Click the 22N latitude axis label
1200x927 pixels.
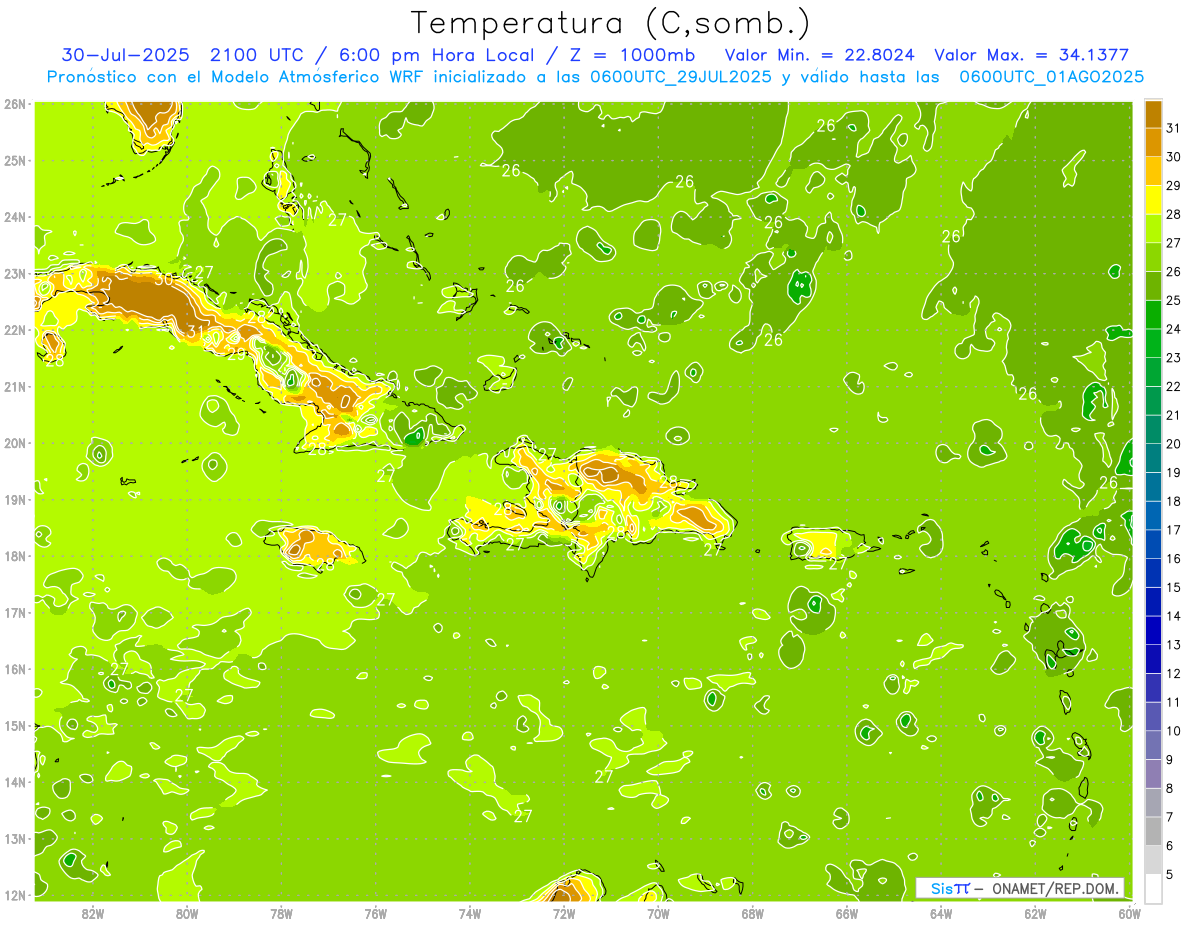pyautogui.click(x=15, y=330)
